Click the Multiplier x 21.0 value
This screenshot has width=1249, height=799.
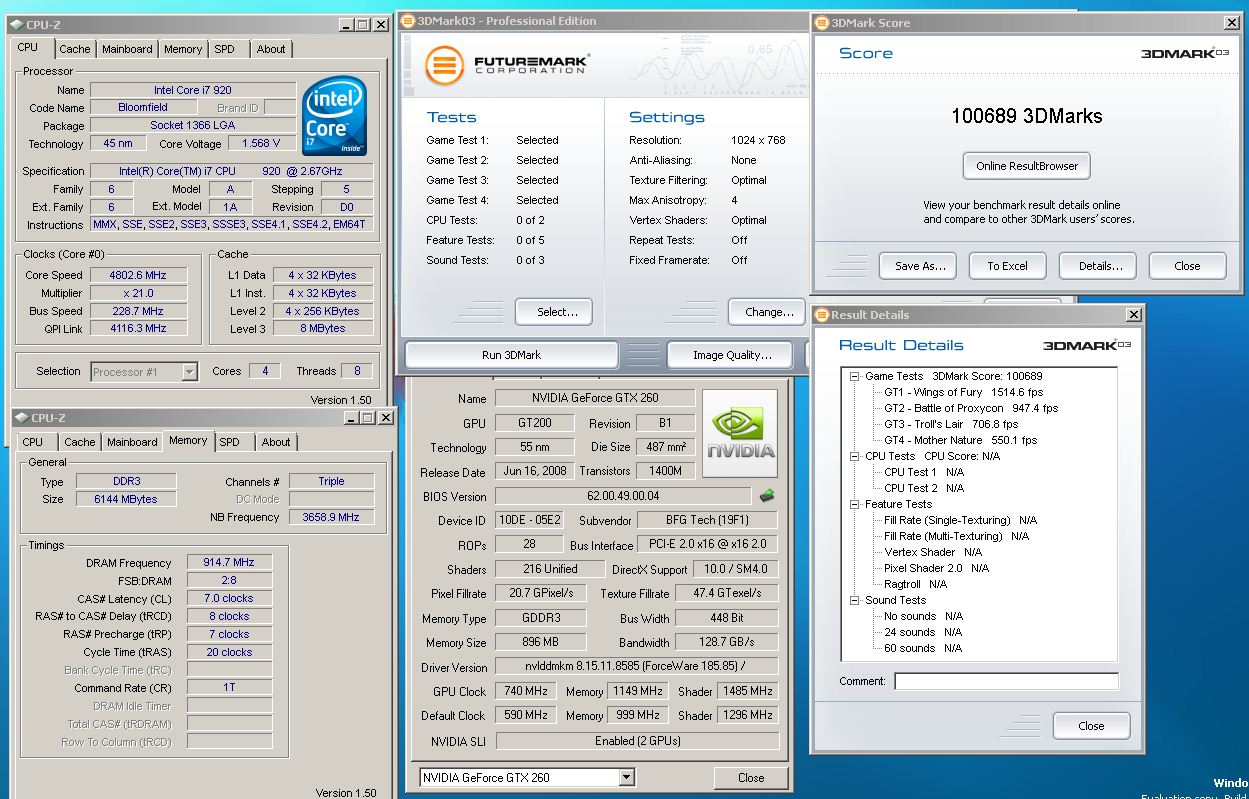coord(138,293)
